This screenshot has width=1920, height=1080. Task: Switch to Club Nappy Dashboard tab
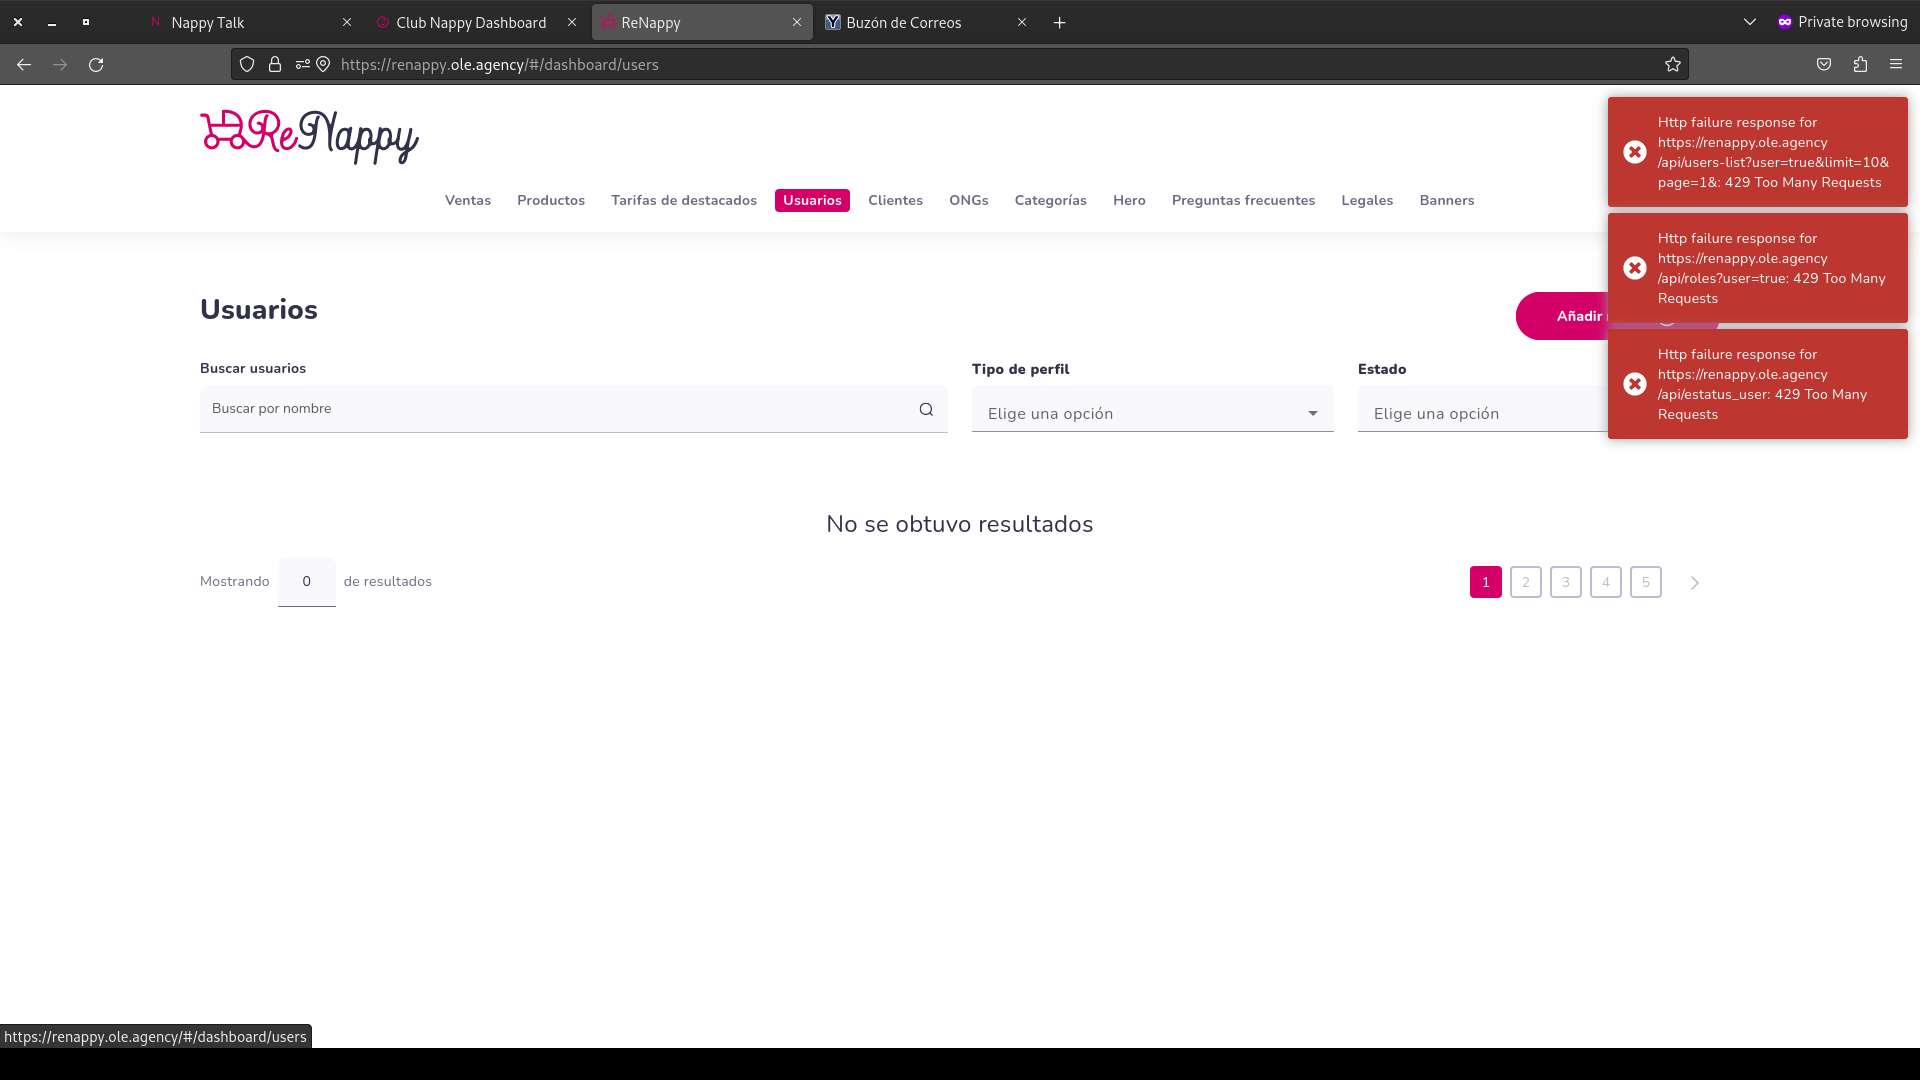click(470, 22)
